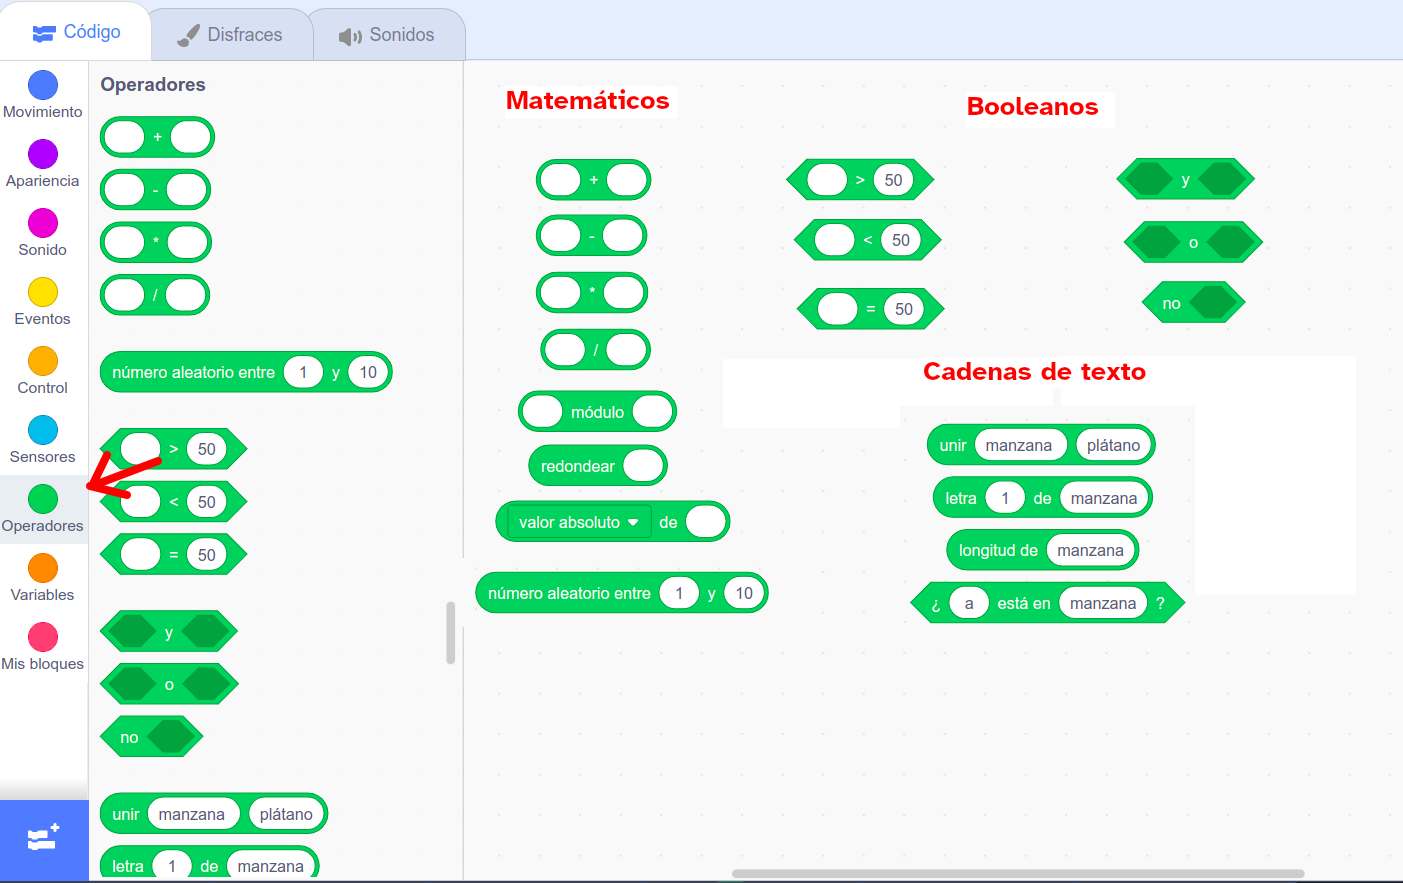The width and height of the screenshot is (1403, 883).
Task: Select the Control category icon
Action: point(42,361)
